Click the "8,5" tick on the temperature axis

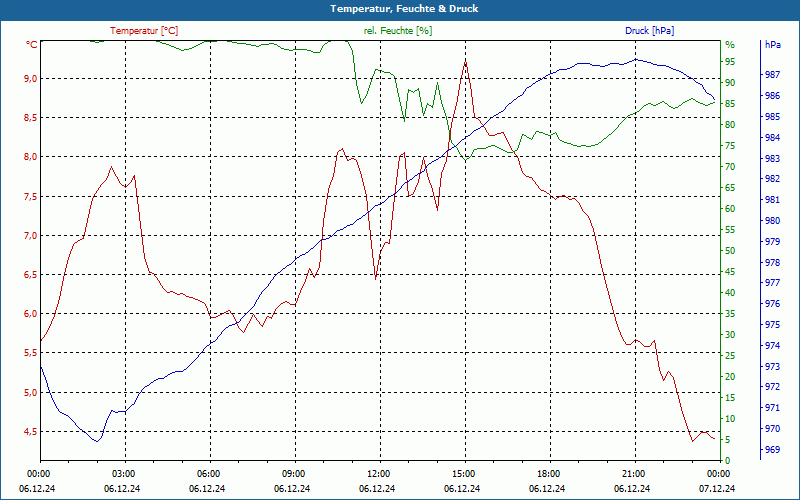[x=31, y=118]
